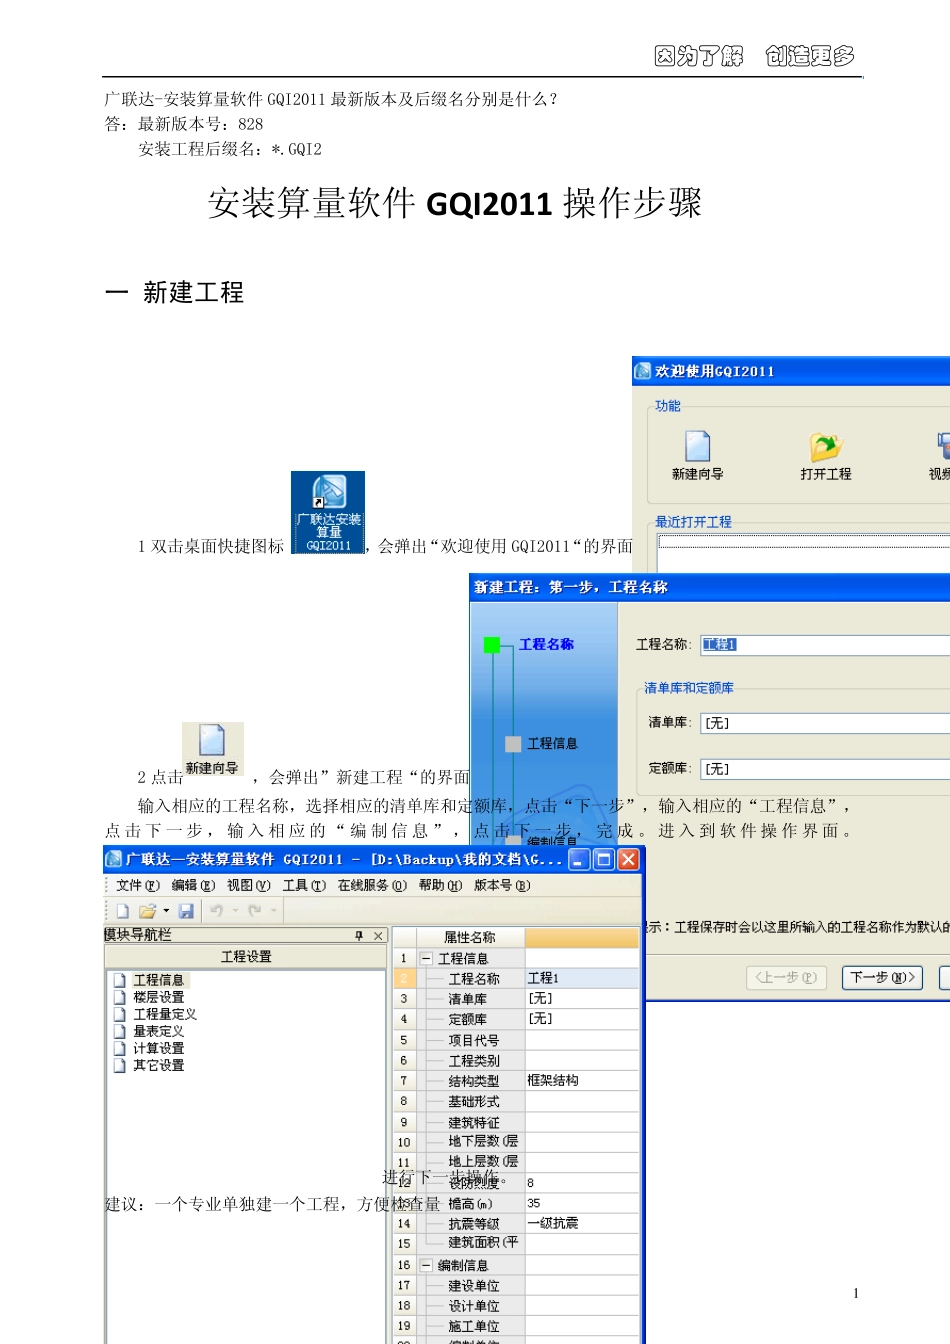Open the 工具(T) menu
The width and height of the screenshot is (950, 1344).
(304, 885)
